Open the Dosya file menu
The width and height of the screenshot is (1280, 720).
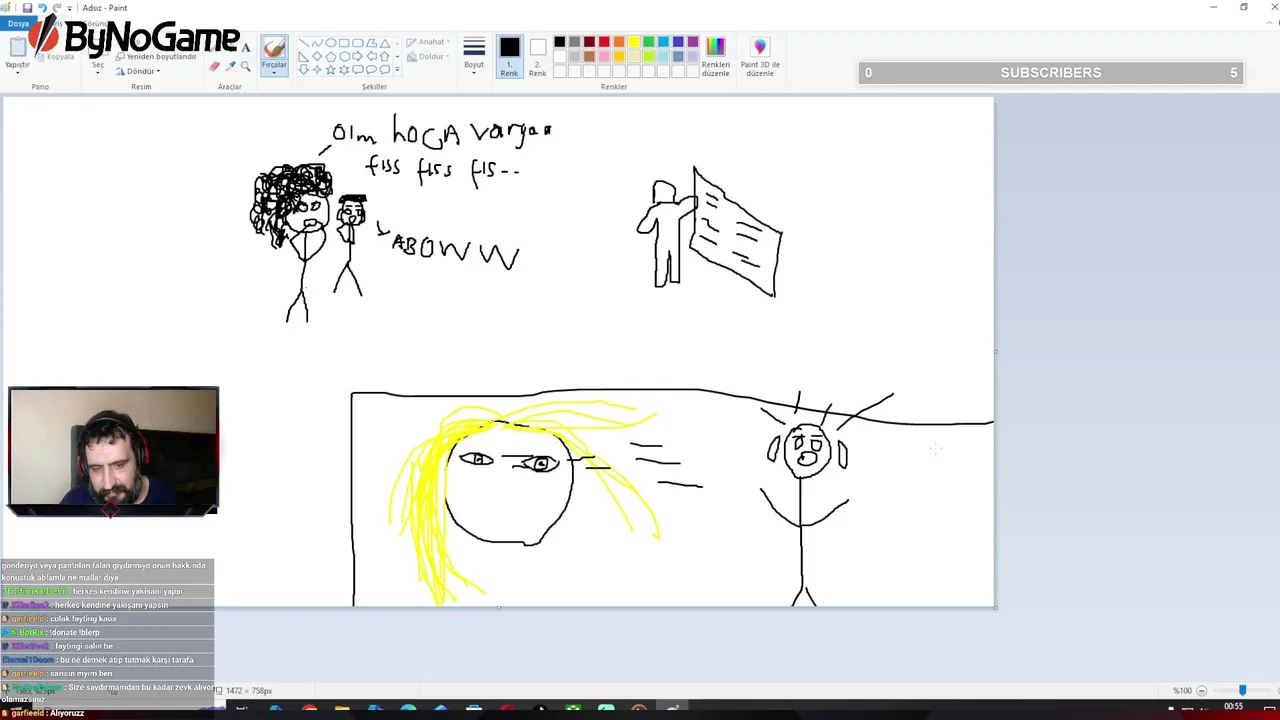(x=18, y=23)
